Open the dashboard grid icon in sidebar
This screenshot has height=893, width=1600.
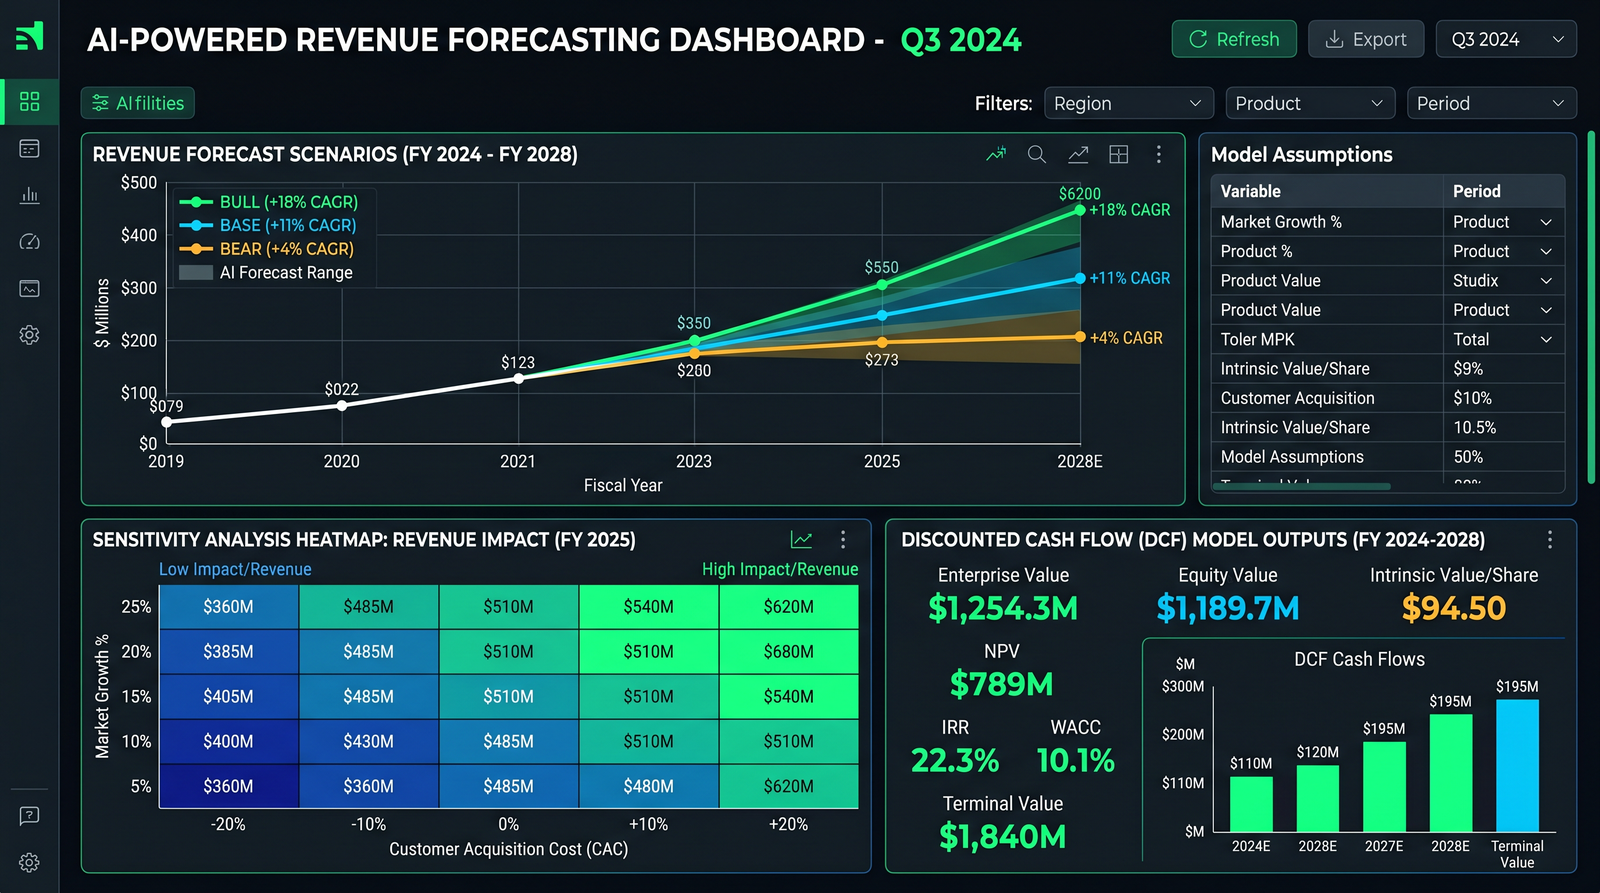(29, 101)
